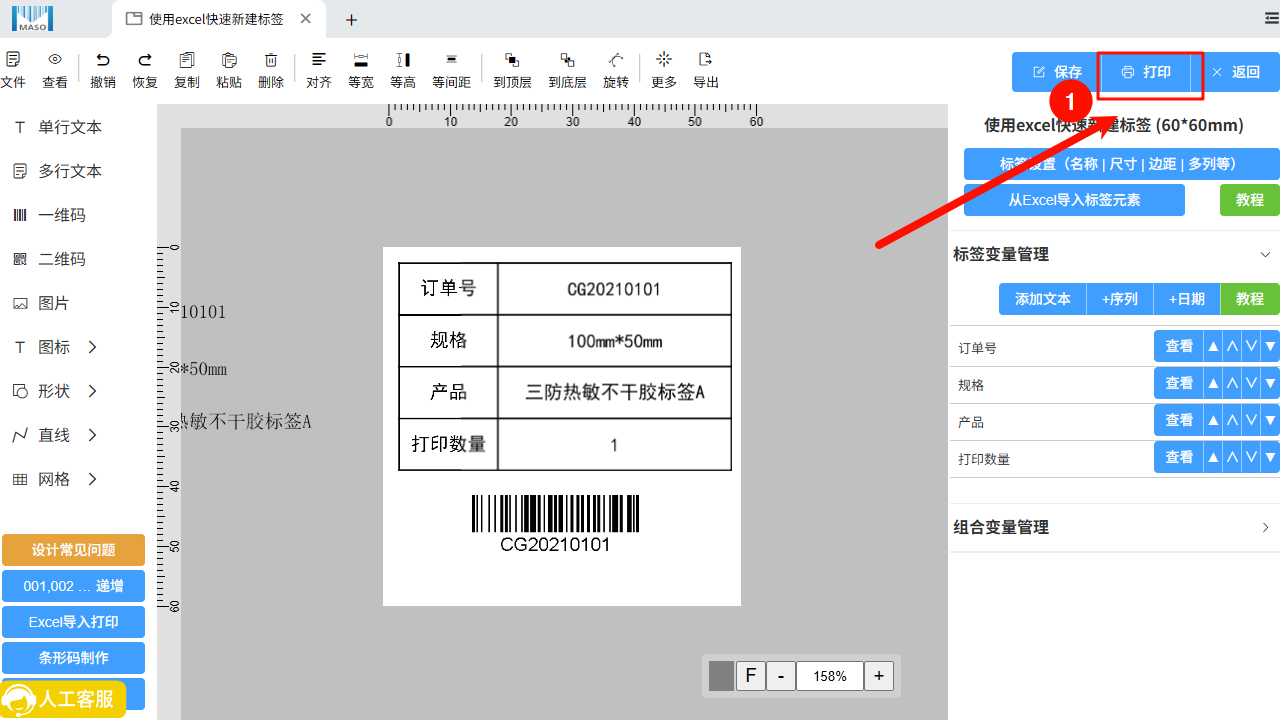Screen dimensions: 1280x720
Task: Open 更多 (more) toolbar options
Action: [664, 70]
